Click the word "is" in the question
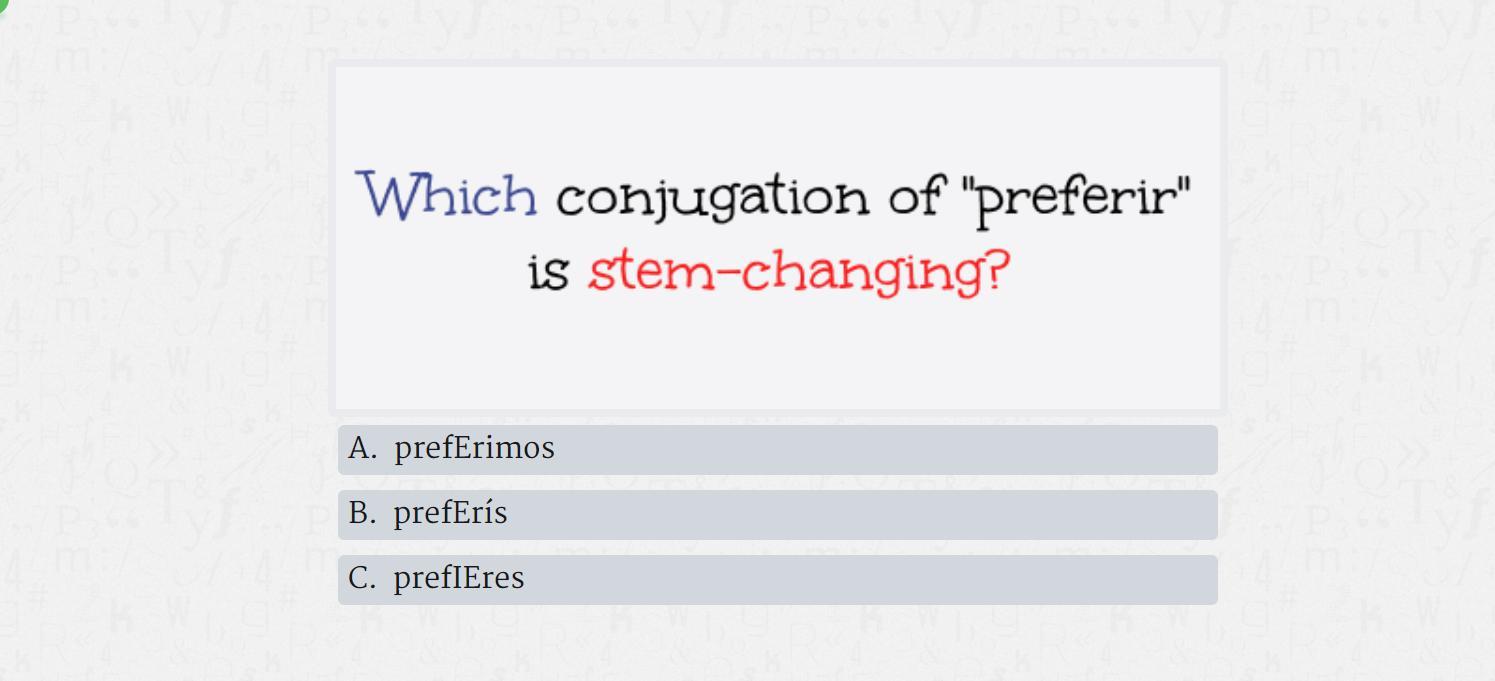The height and width of the screenshot is (681, 1495). tap(548, 272)
